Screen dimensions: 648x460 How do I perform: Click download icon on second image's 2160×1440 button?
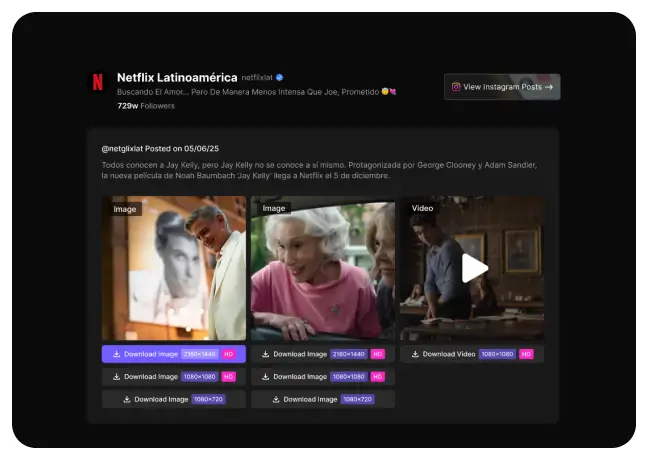tap(266, 354)
